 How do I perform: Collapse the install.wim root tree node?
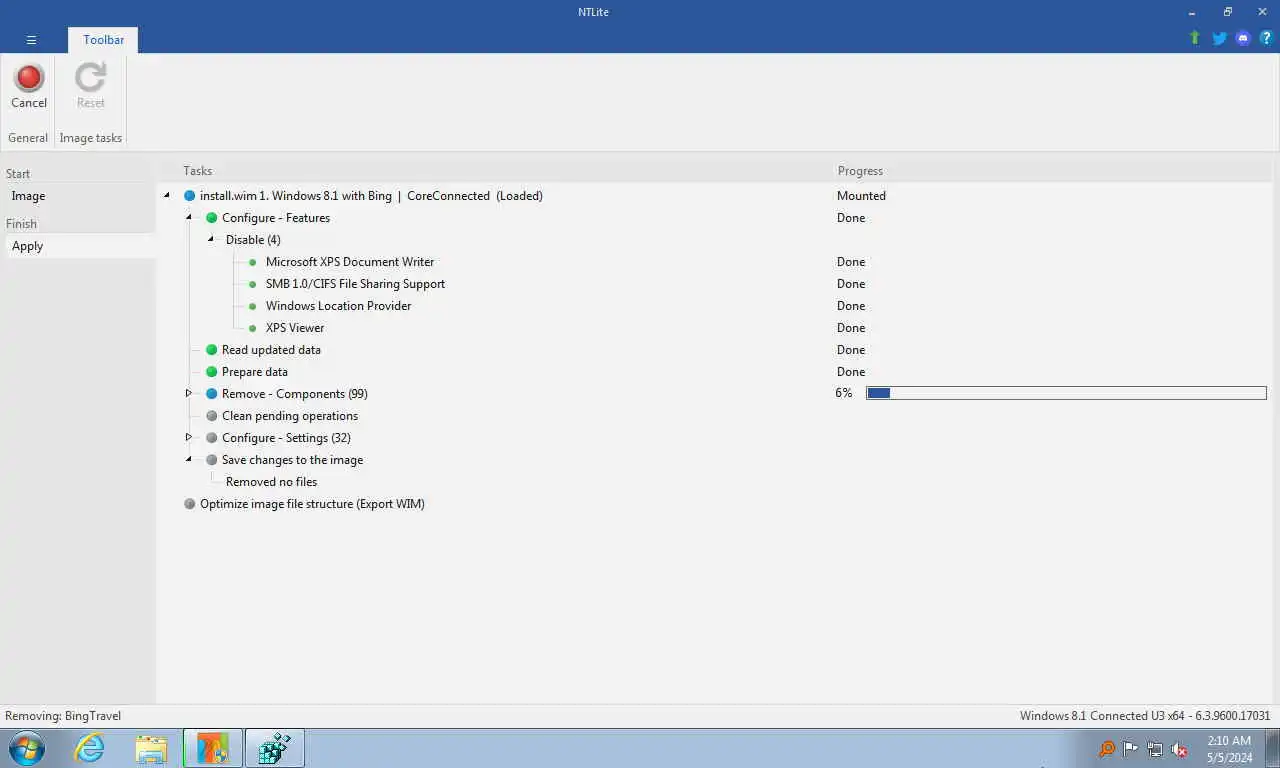pos(167,196)
